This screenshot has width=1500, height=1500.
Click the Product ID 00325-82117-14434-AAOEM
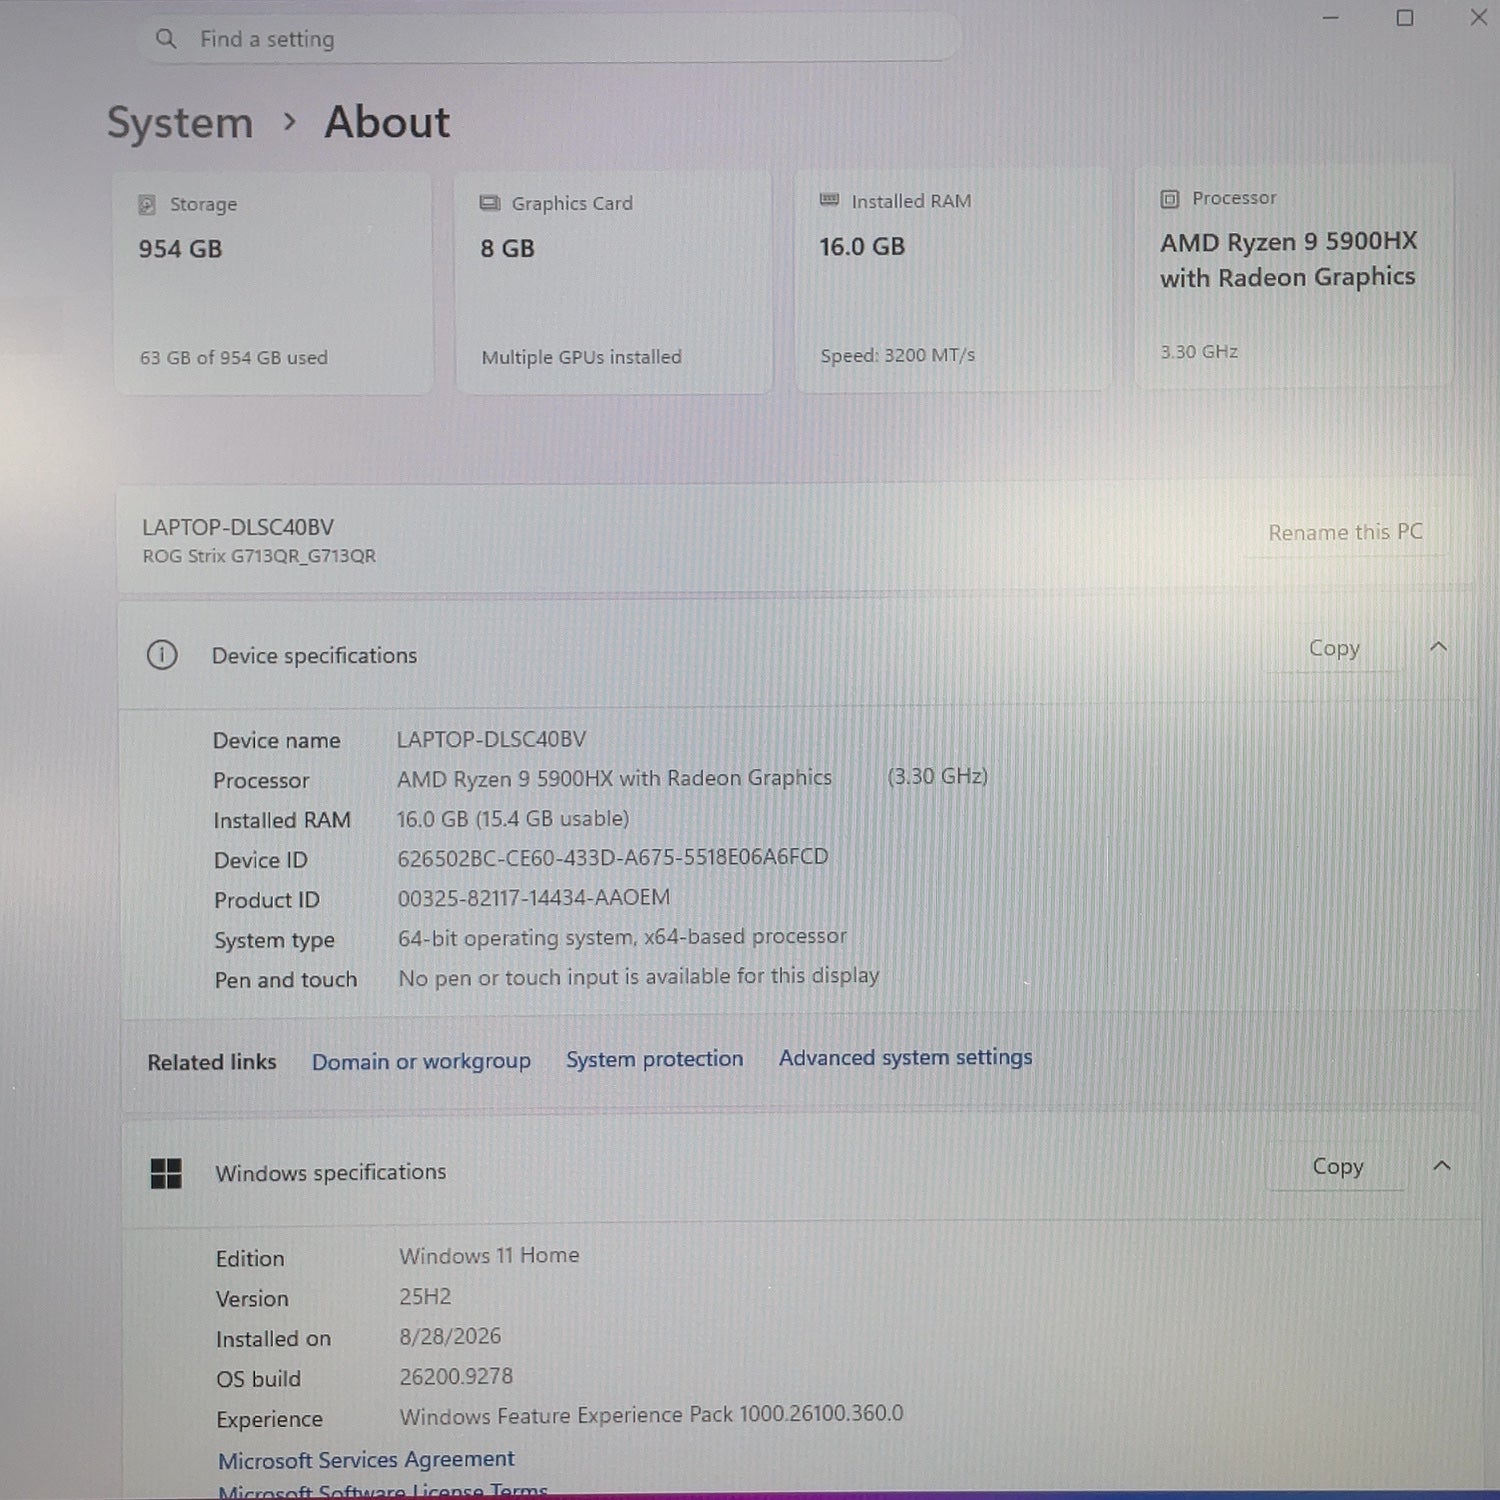pos(534,897)
